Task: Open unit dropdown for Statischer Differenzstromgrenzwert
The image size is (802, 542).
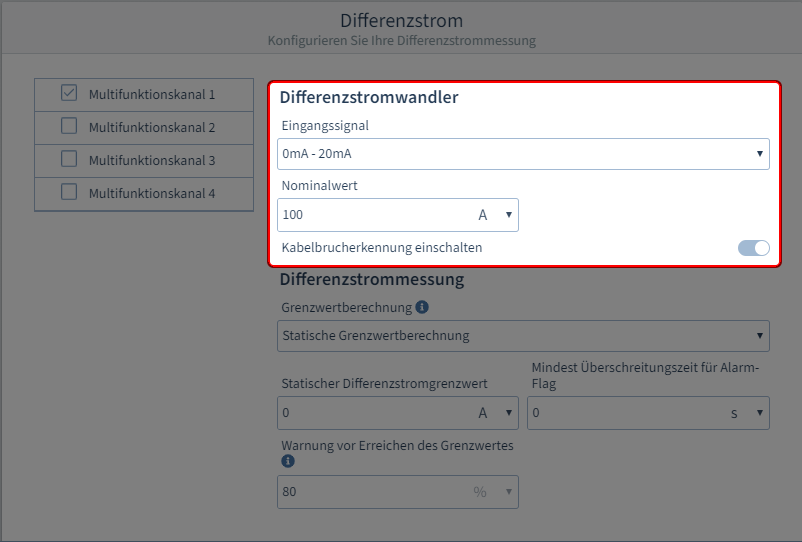Action: [495, 413]
